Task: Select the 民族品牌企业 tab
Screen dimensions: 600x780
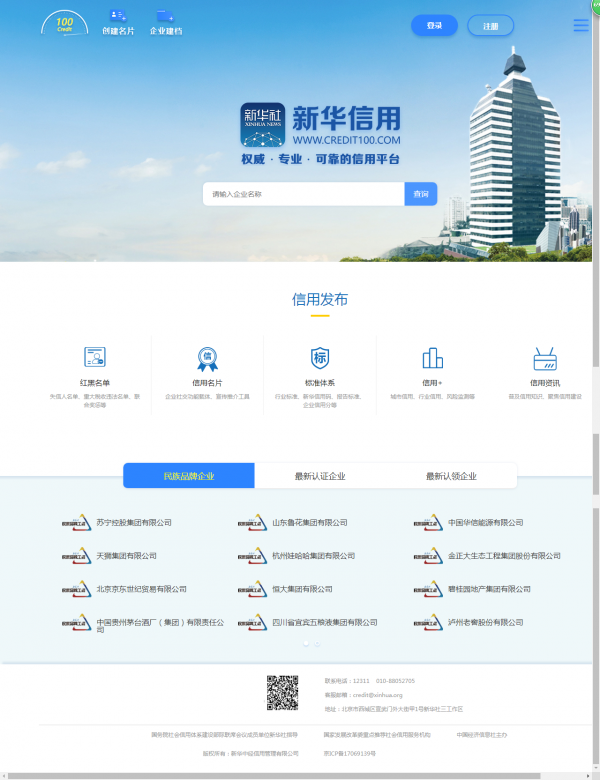Action: 189,476
